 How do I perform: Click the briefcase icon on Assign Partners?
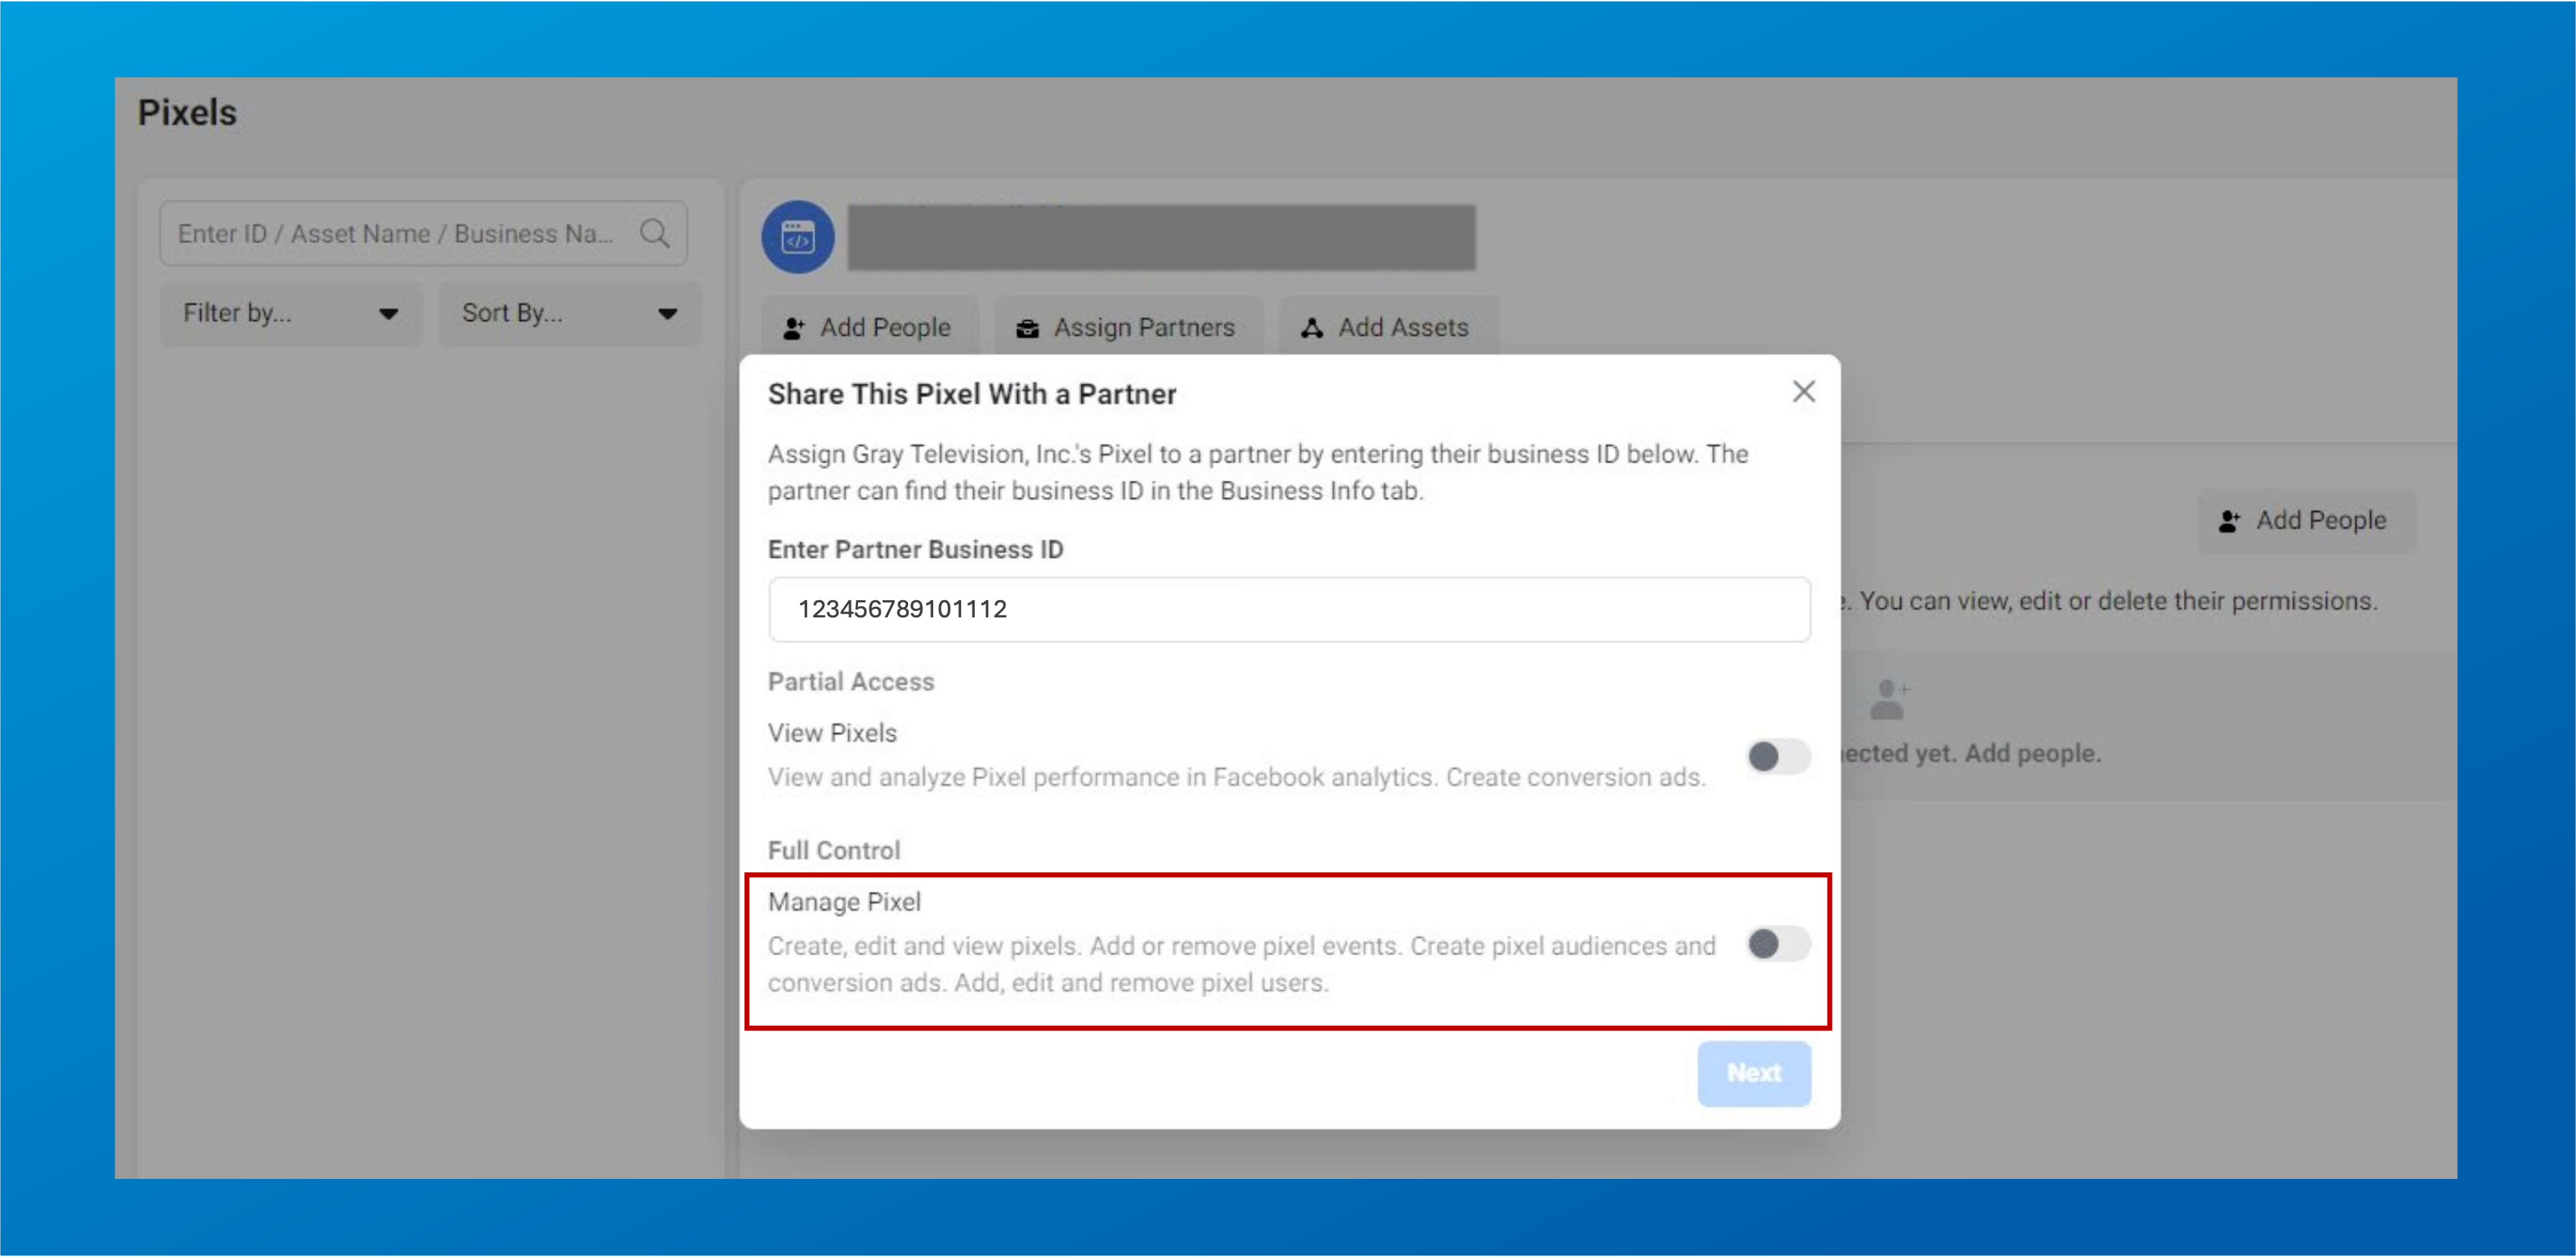(1027, 328)
